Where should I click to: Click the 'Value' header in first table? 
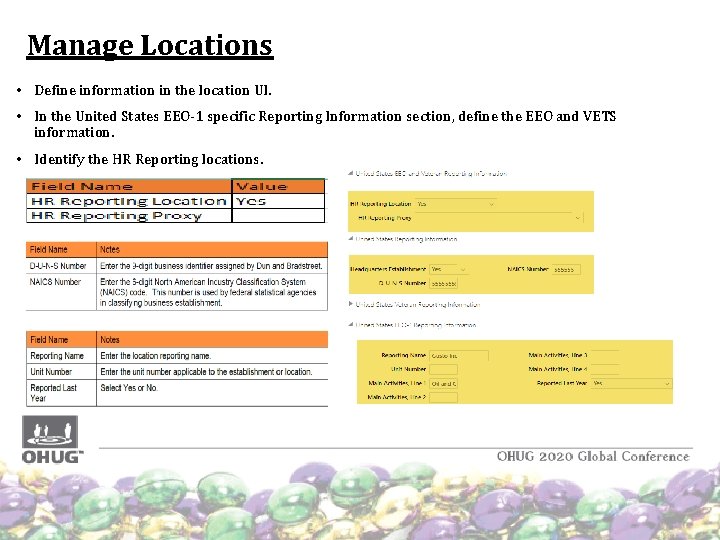pos(279,186)
